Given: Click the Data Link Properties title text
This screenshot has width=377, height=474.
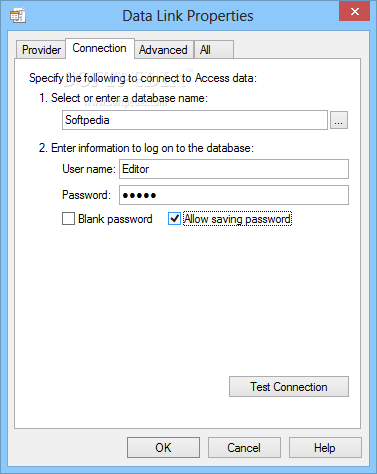Looking at the screenshot, I should click(188, 16).
